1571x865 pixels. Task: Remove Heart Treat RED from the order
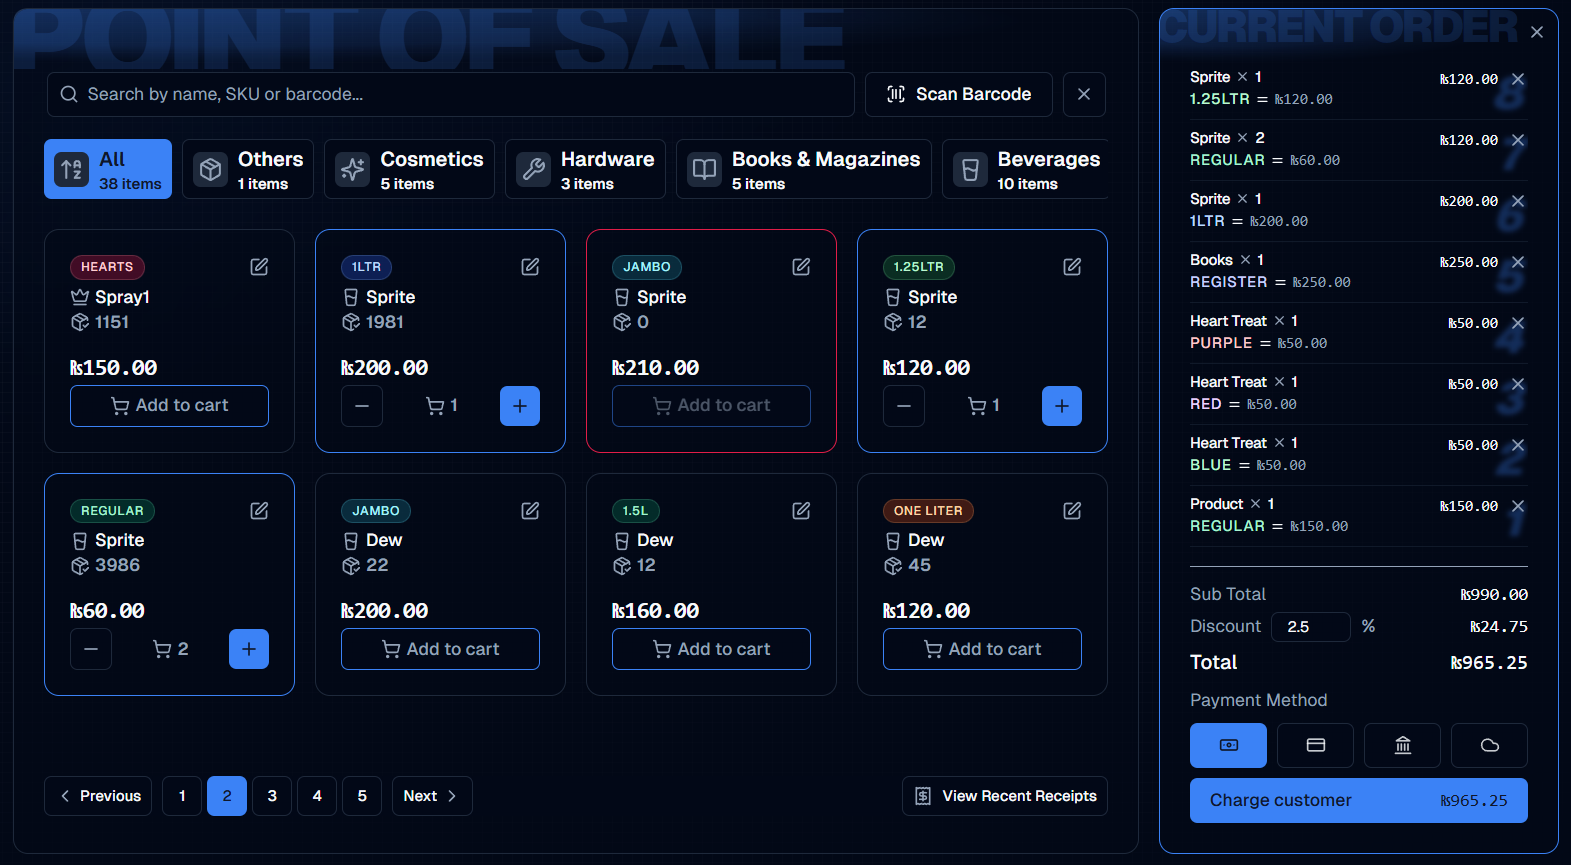1518,384
